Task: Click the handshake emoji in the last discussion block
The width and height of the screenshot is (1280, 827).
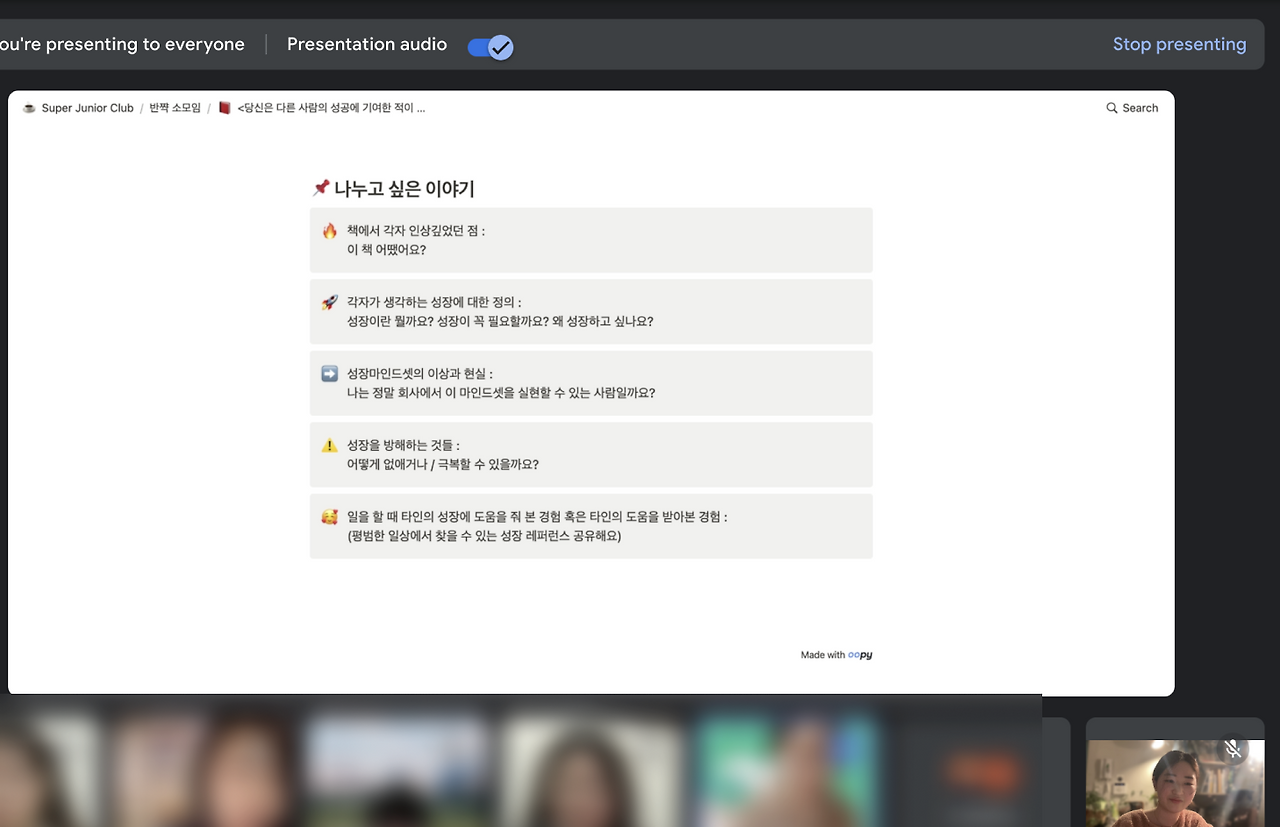Action: pyautogui.click(x=330, y=516)
